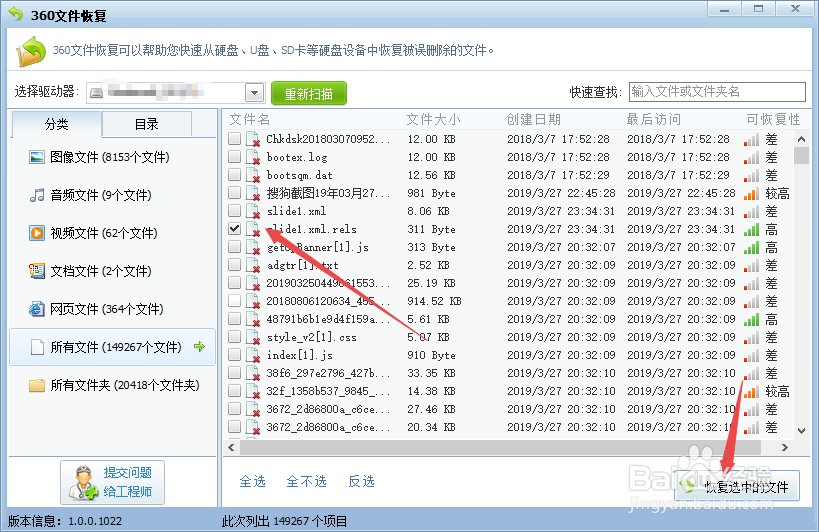Click the 提交问题给工程师 button
The image size is (819, 532).
(112, 482)
